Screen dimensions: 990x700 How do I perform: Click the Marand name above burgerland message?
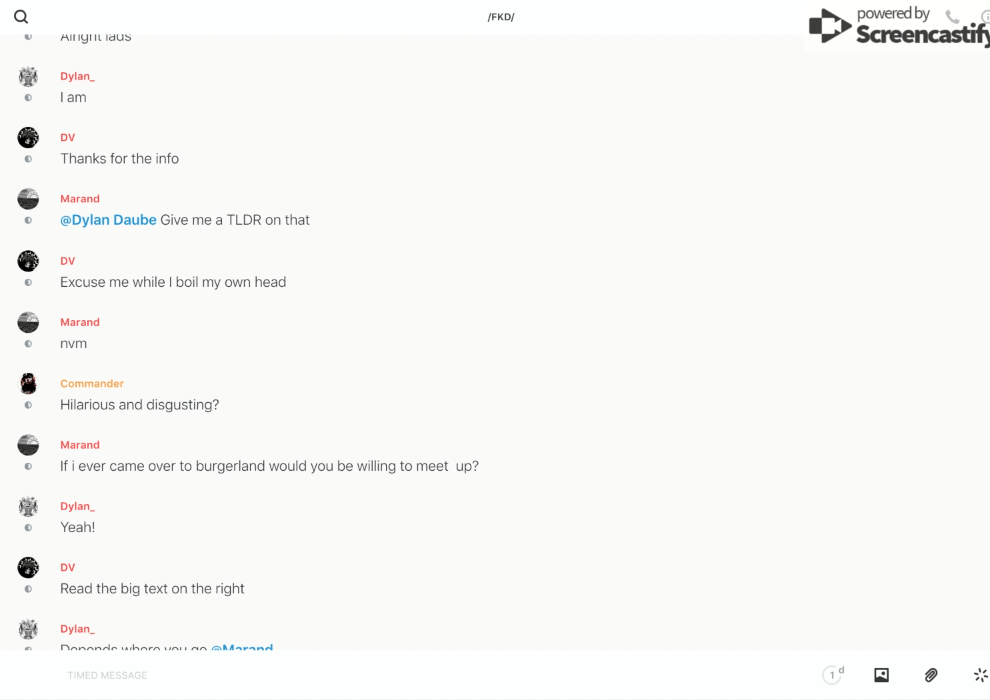tap(80, 445)
